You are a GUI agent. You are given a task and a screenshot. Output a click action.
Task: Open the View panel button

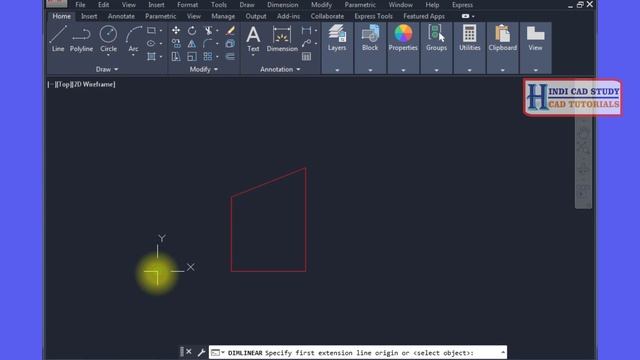click(x=536, y=38)
